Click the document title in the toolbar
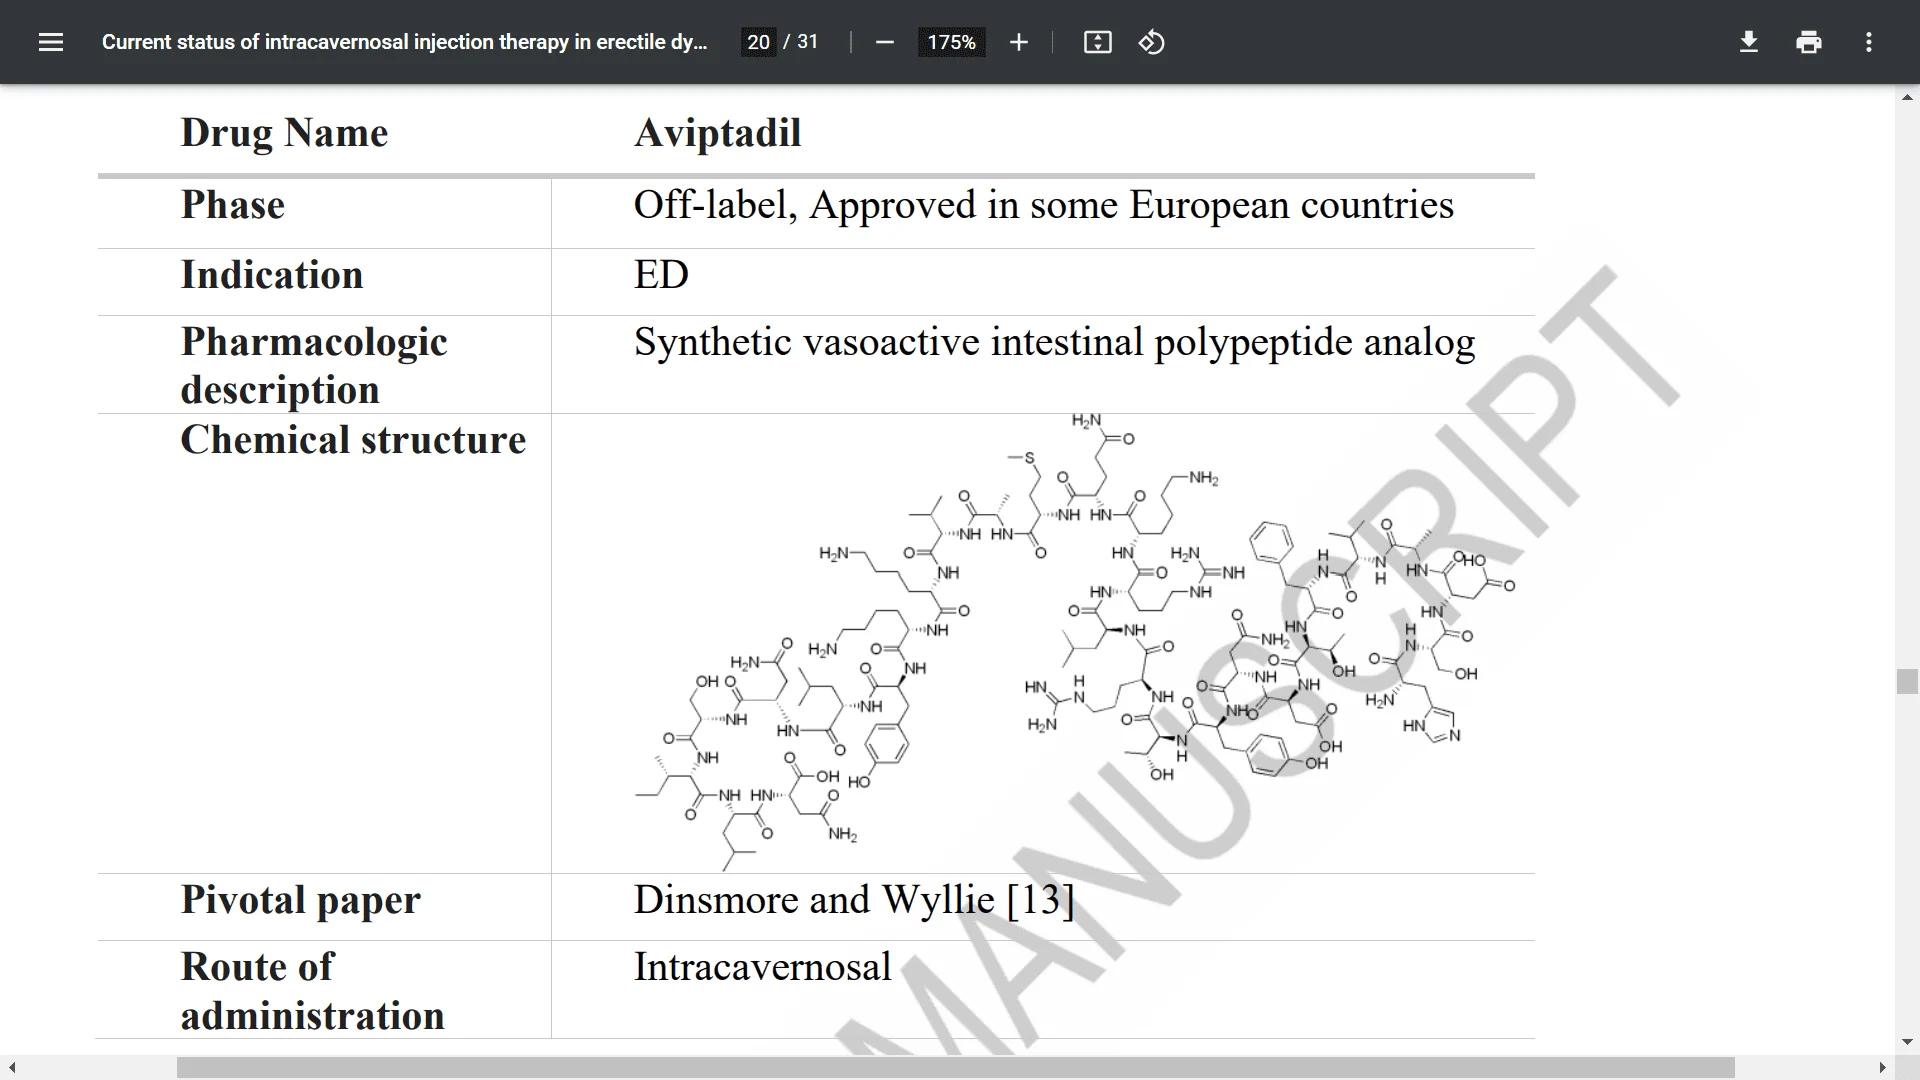1920x1080 pixels. (404, 42)
